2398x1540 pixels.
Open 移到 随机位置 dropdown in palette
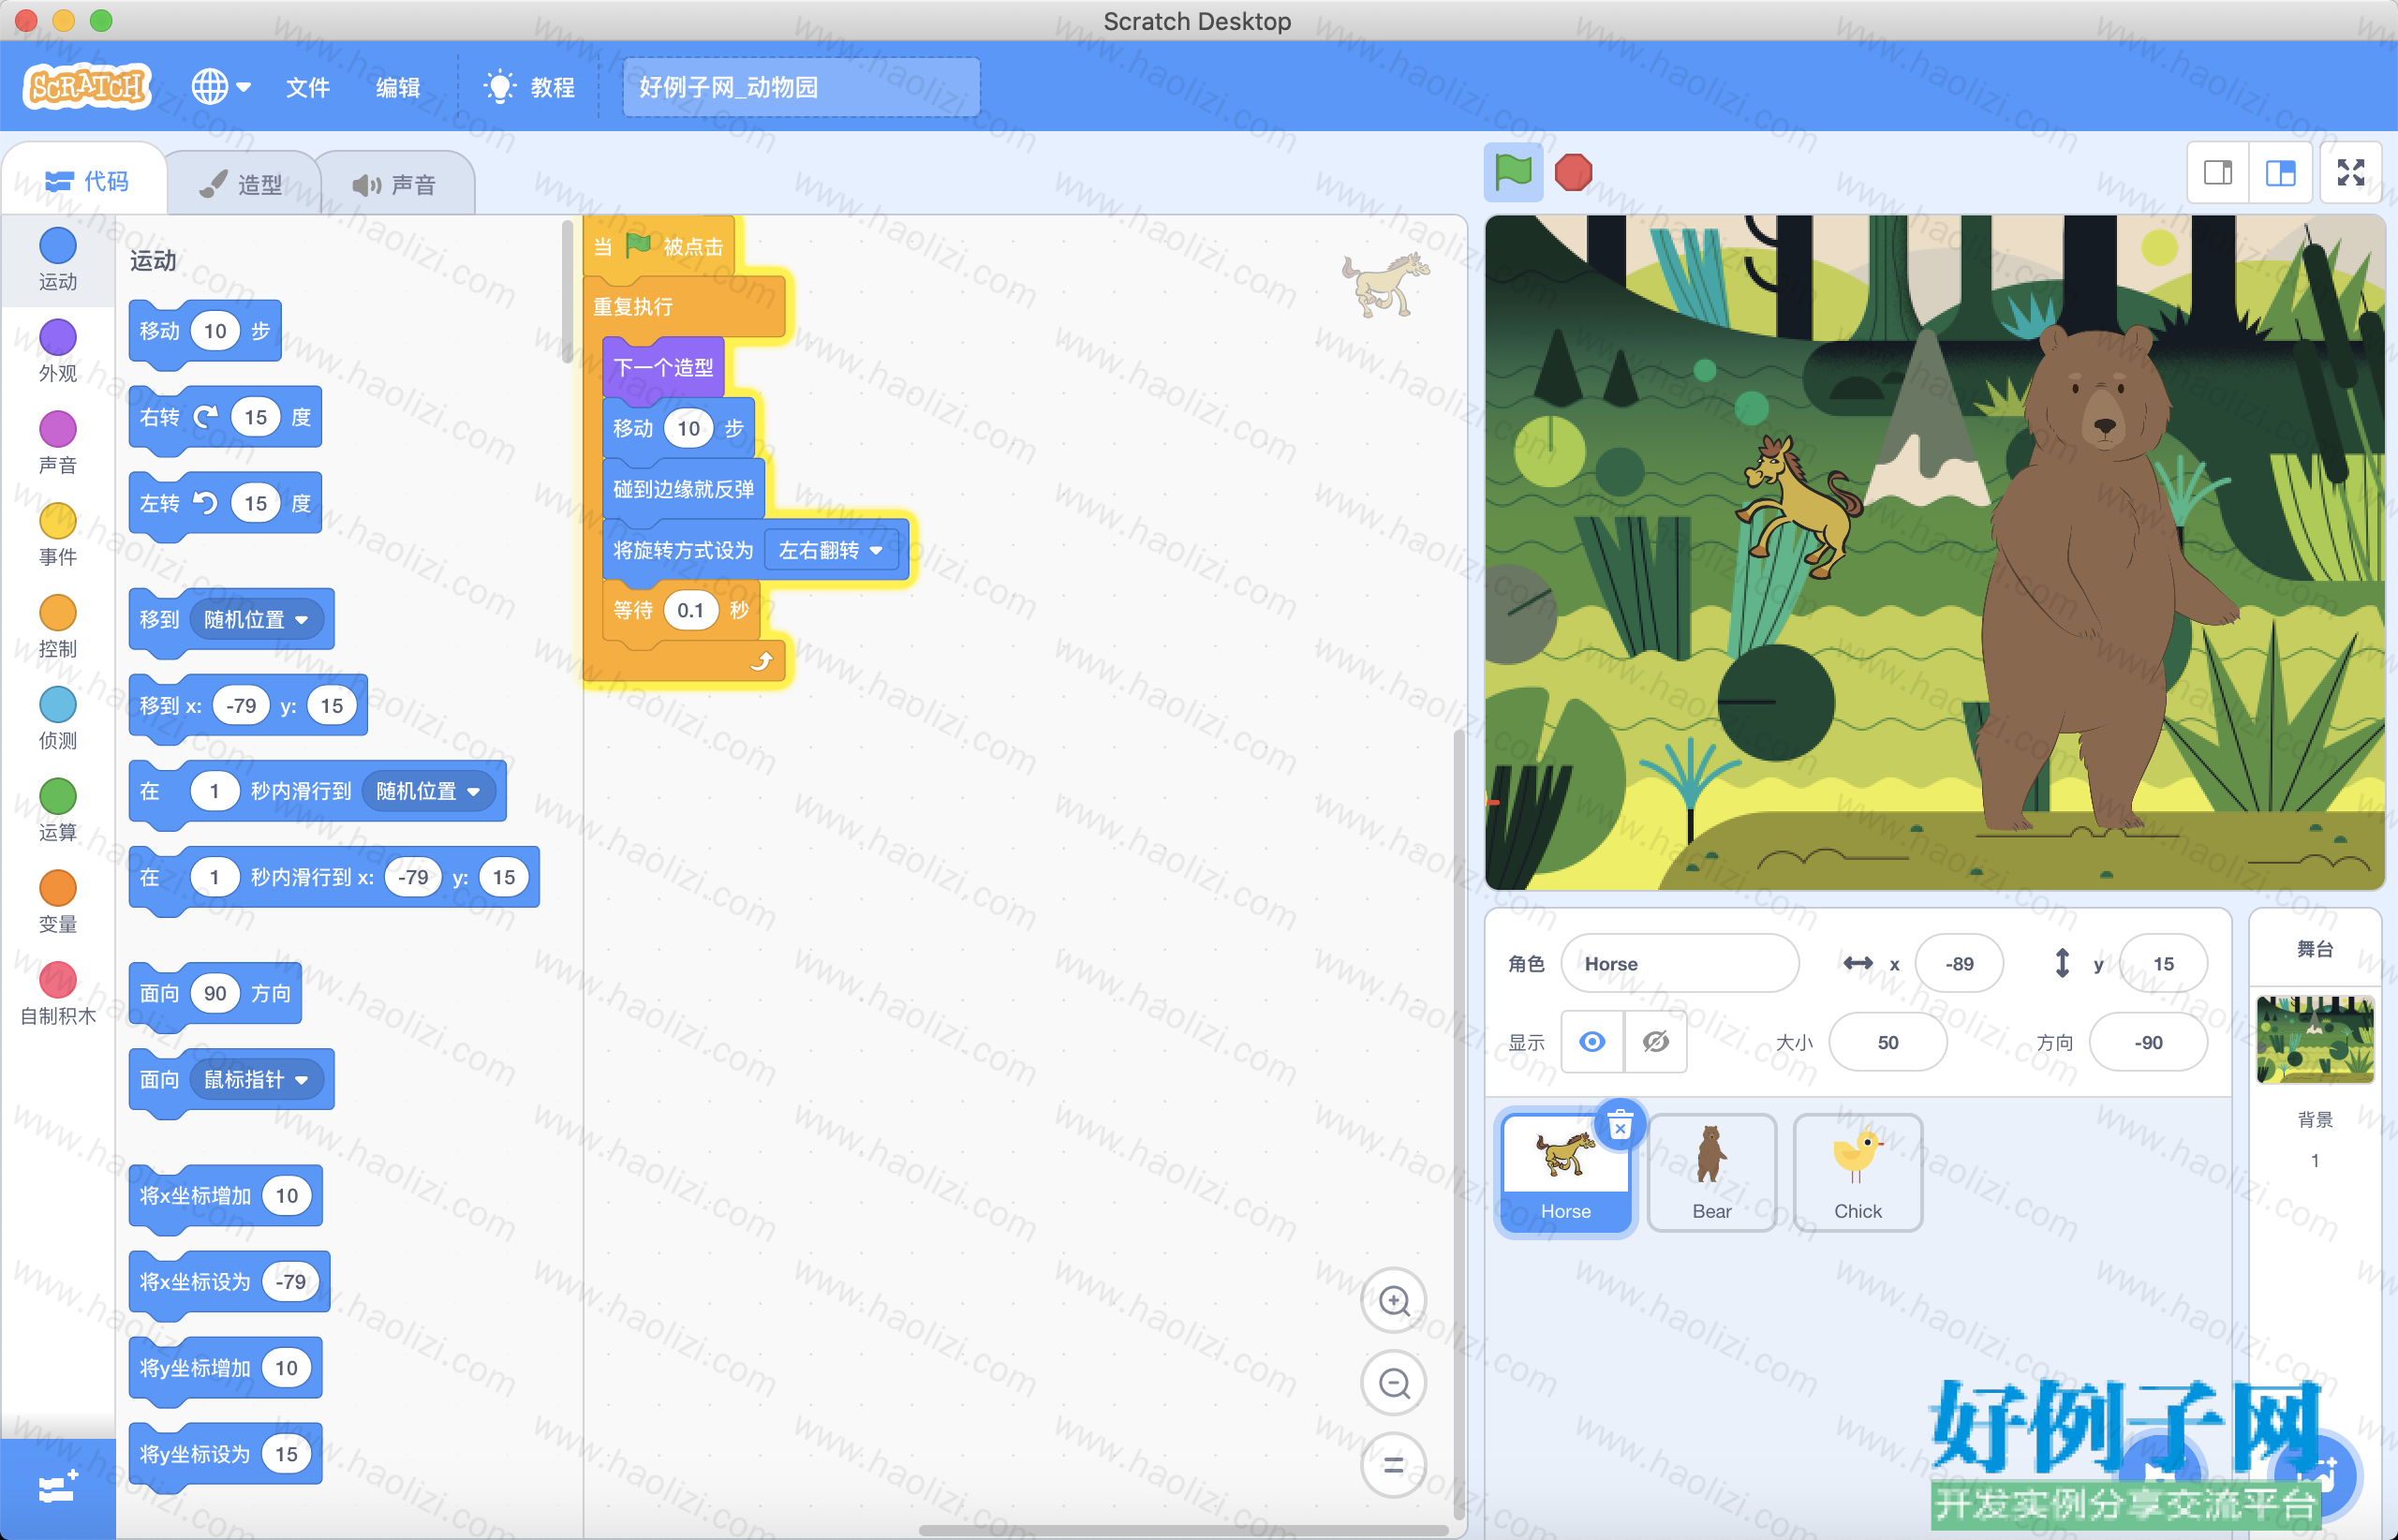point(256,620)
